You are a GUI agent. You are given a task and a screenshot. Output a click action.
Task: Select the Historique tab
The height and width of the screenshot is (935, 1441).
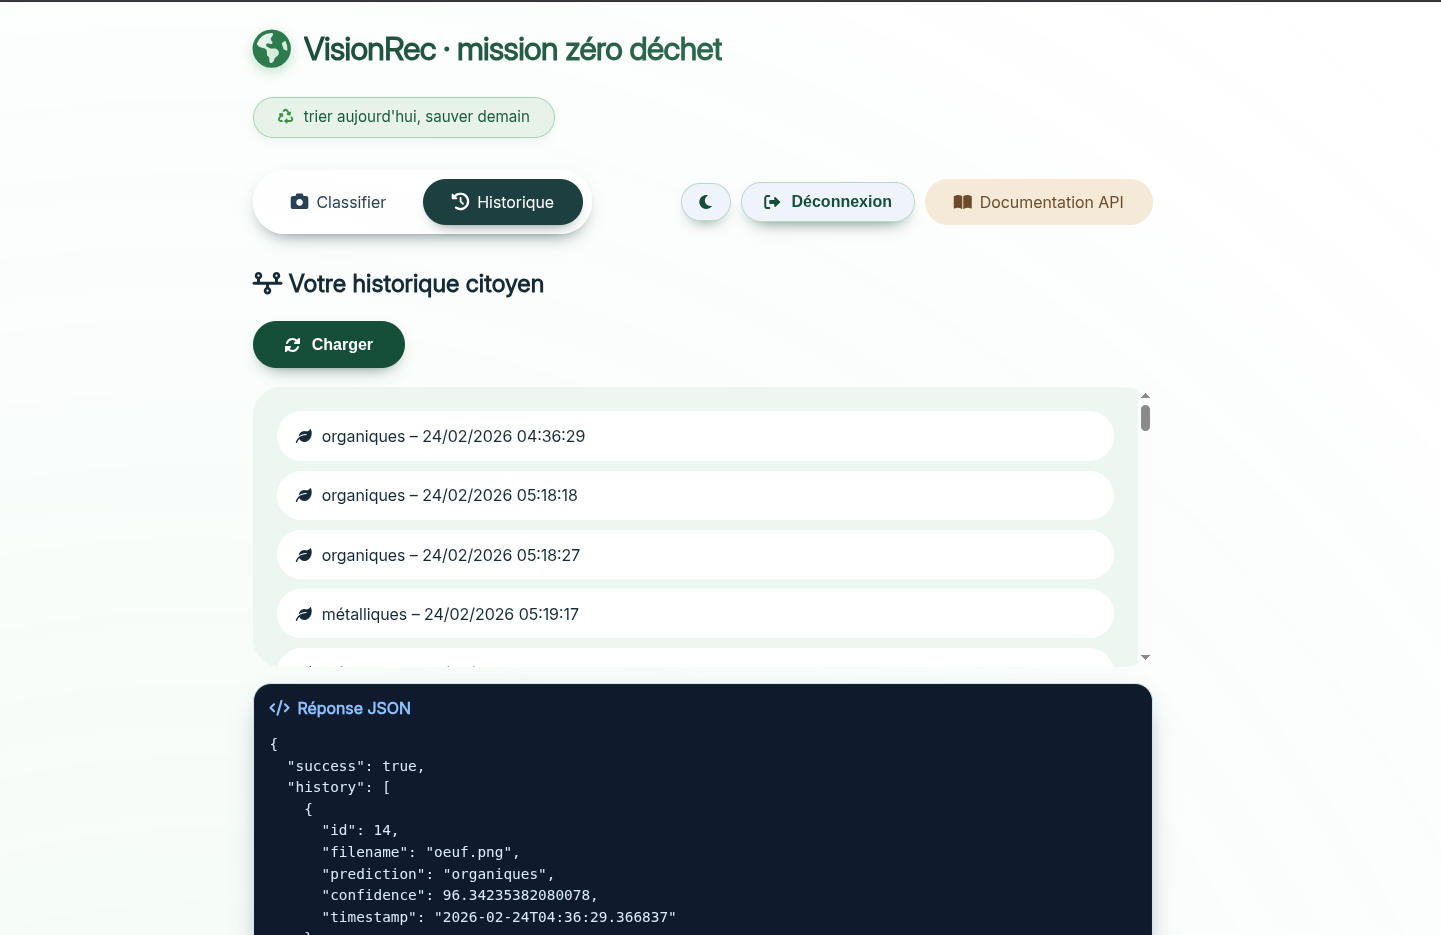click(503, 202)
